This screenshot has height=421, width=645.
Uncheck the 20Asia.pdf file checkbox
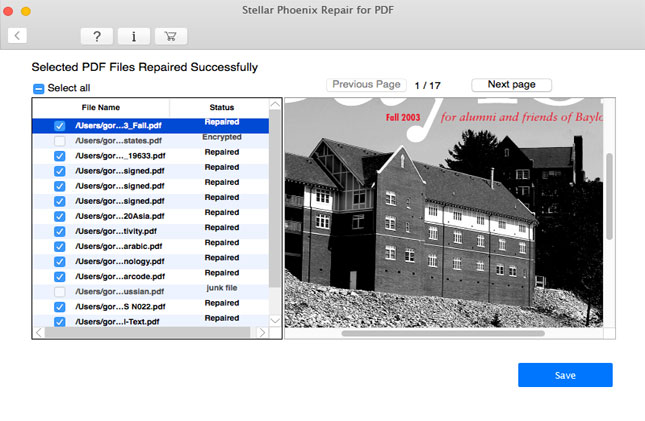click(60, 216)
